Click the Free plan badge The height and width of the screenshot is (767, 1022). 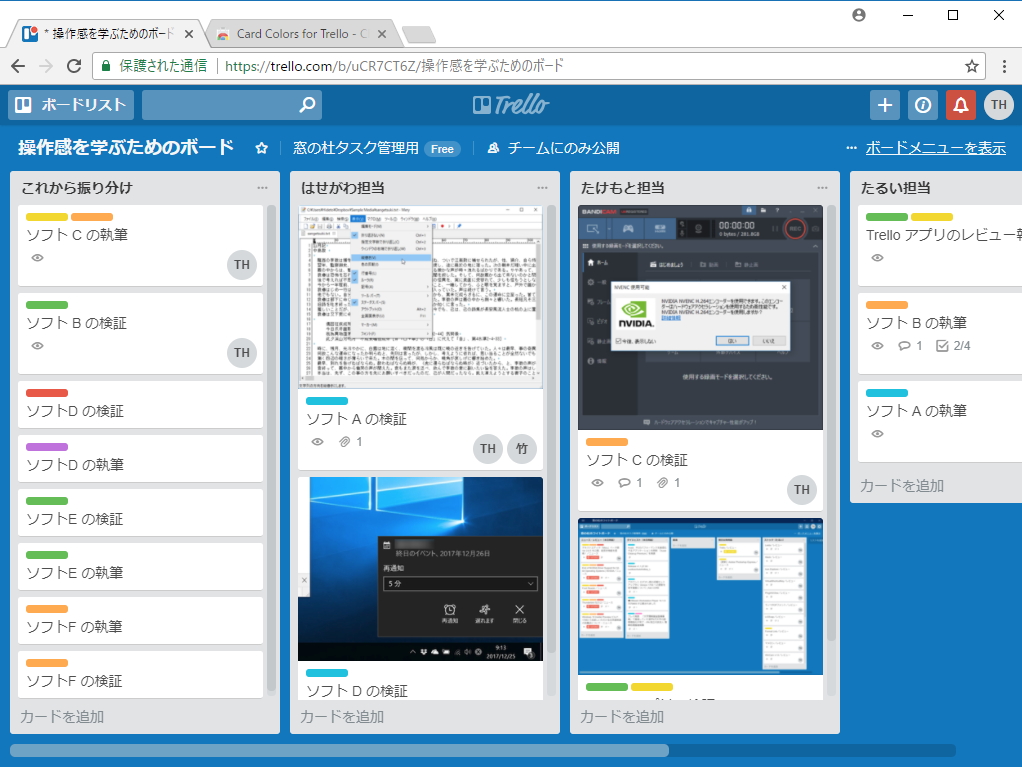pyautogui.click(x=442, y=149)
